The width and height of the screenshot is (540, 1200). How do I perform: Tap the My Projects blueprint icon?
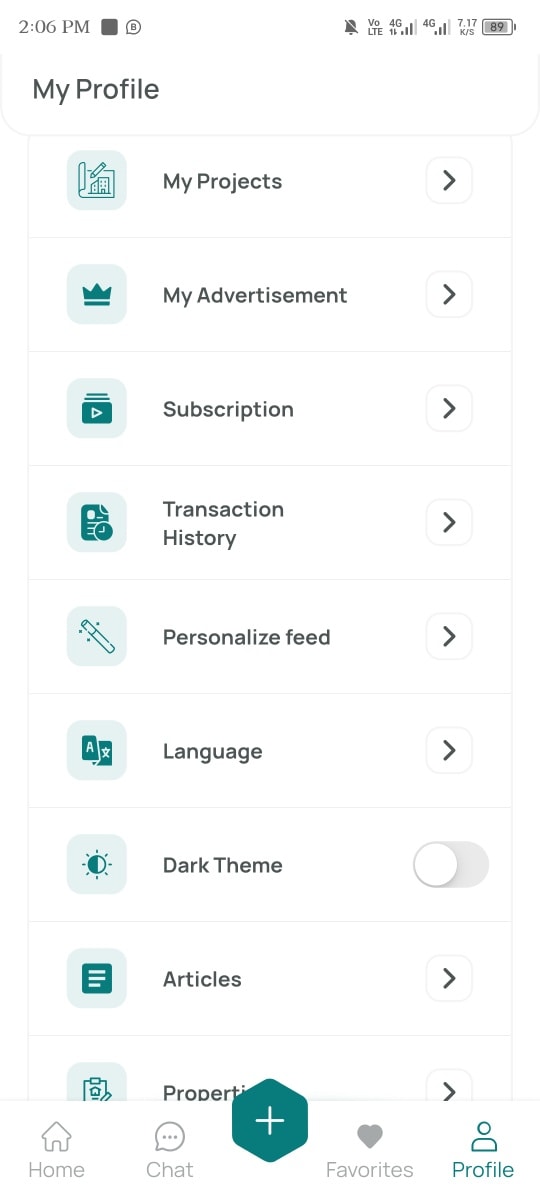[97, 180]
